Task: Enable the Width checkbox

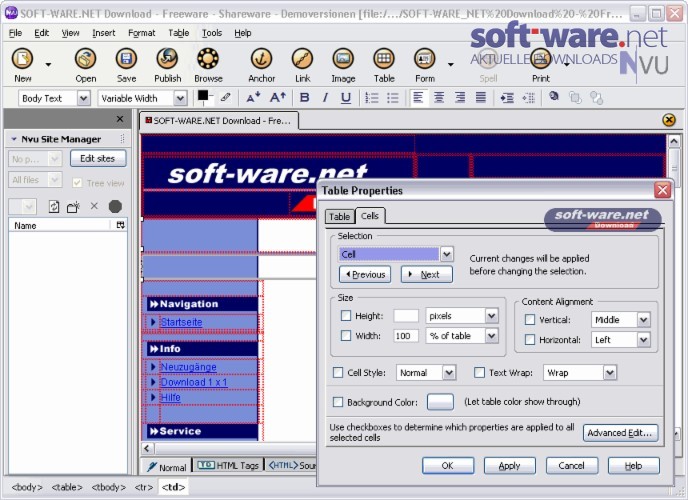Action: coord(346,336)
